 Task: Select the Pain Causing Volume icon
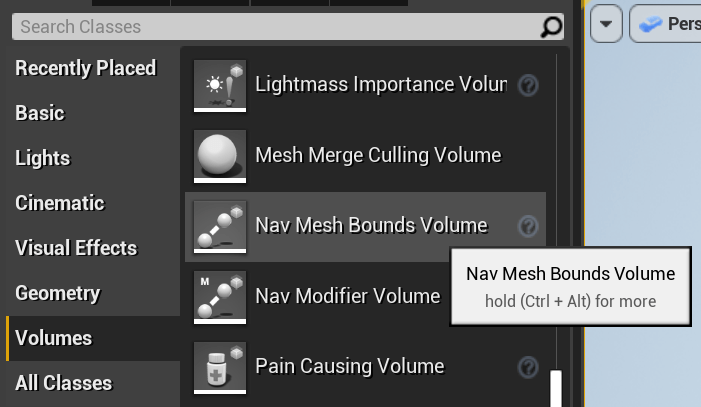pyautogui.click(x=220, y=368)
